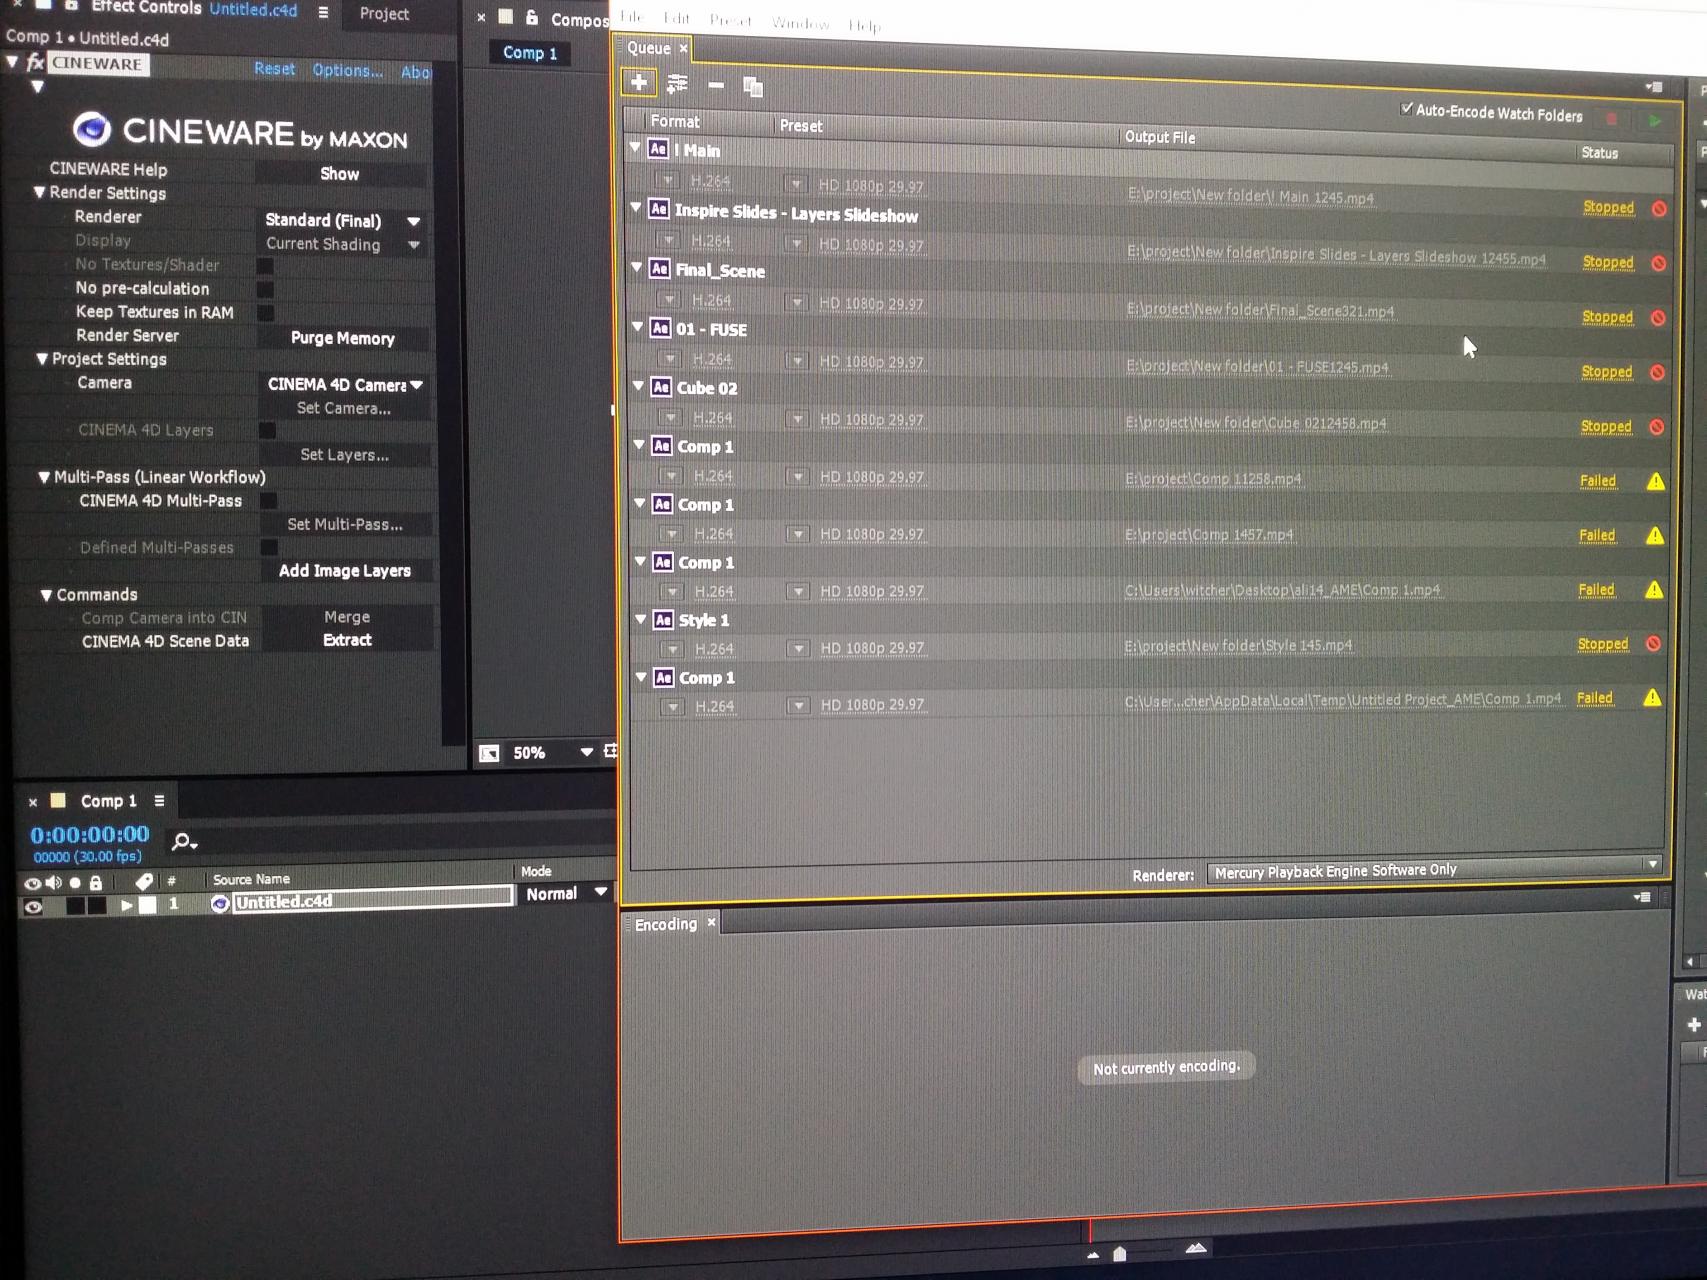Click the zoom out mountain icon in timeline
Image resolution: width=1707 pixels, height=1280 pixels.
point(1093,1254)
